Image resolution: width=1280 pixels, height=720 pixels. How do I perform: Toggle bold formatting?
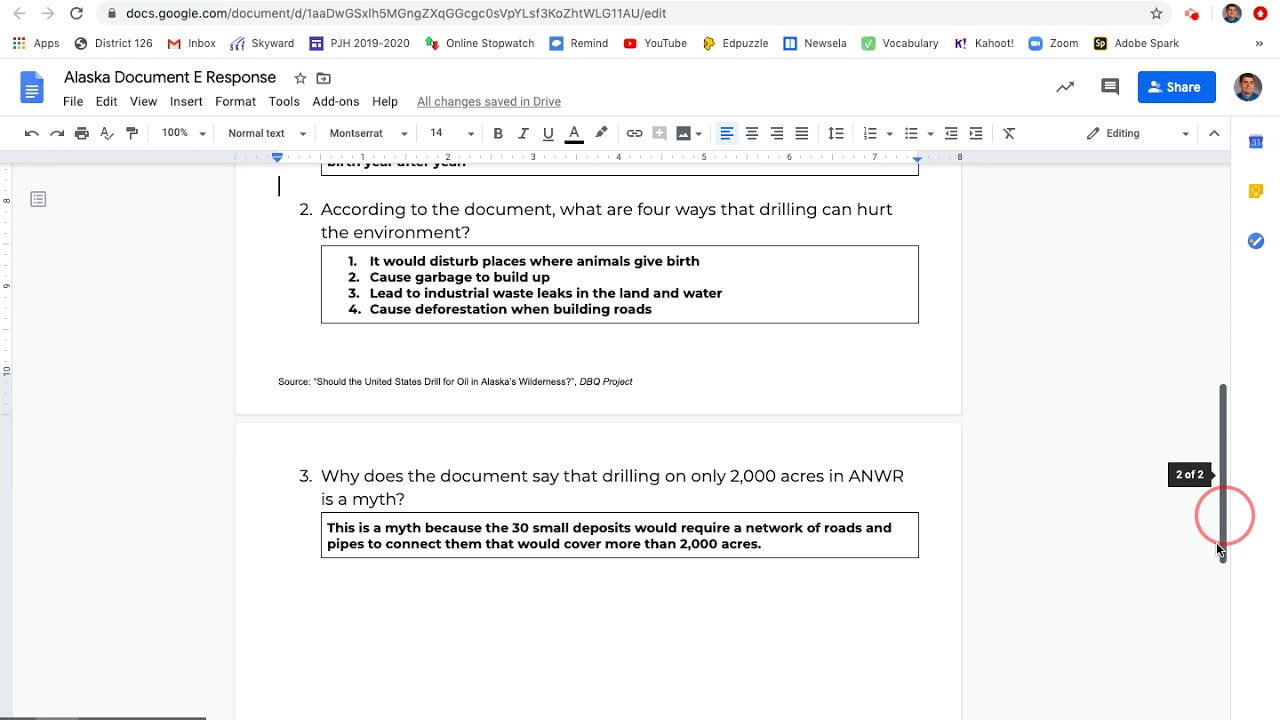(498, 133)
